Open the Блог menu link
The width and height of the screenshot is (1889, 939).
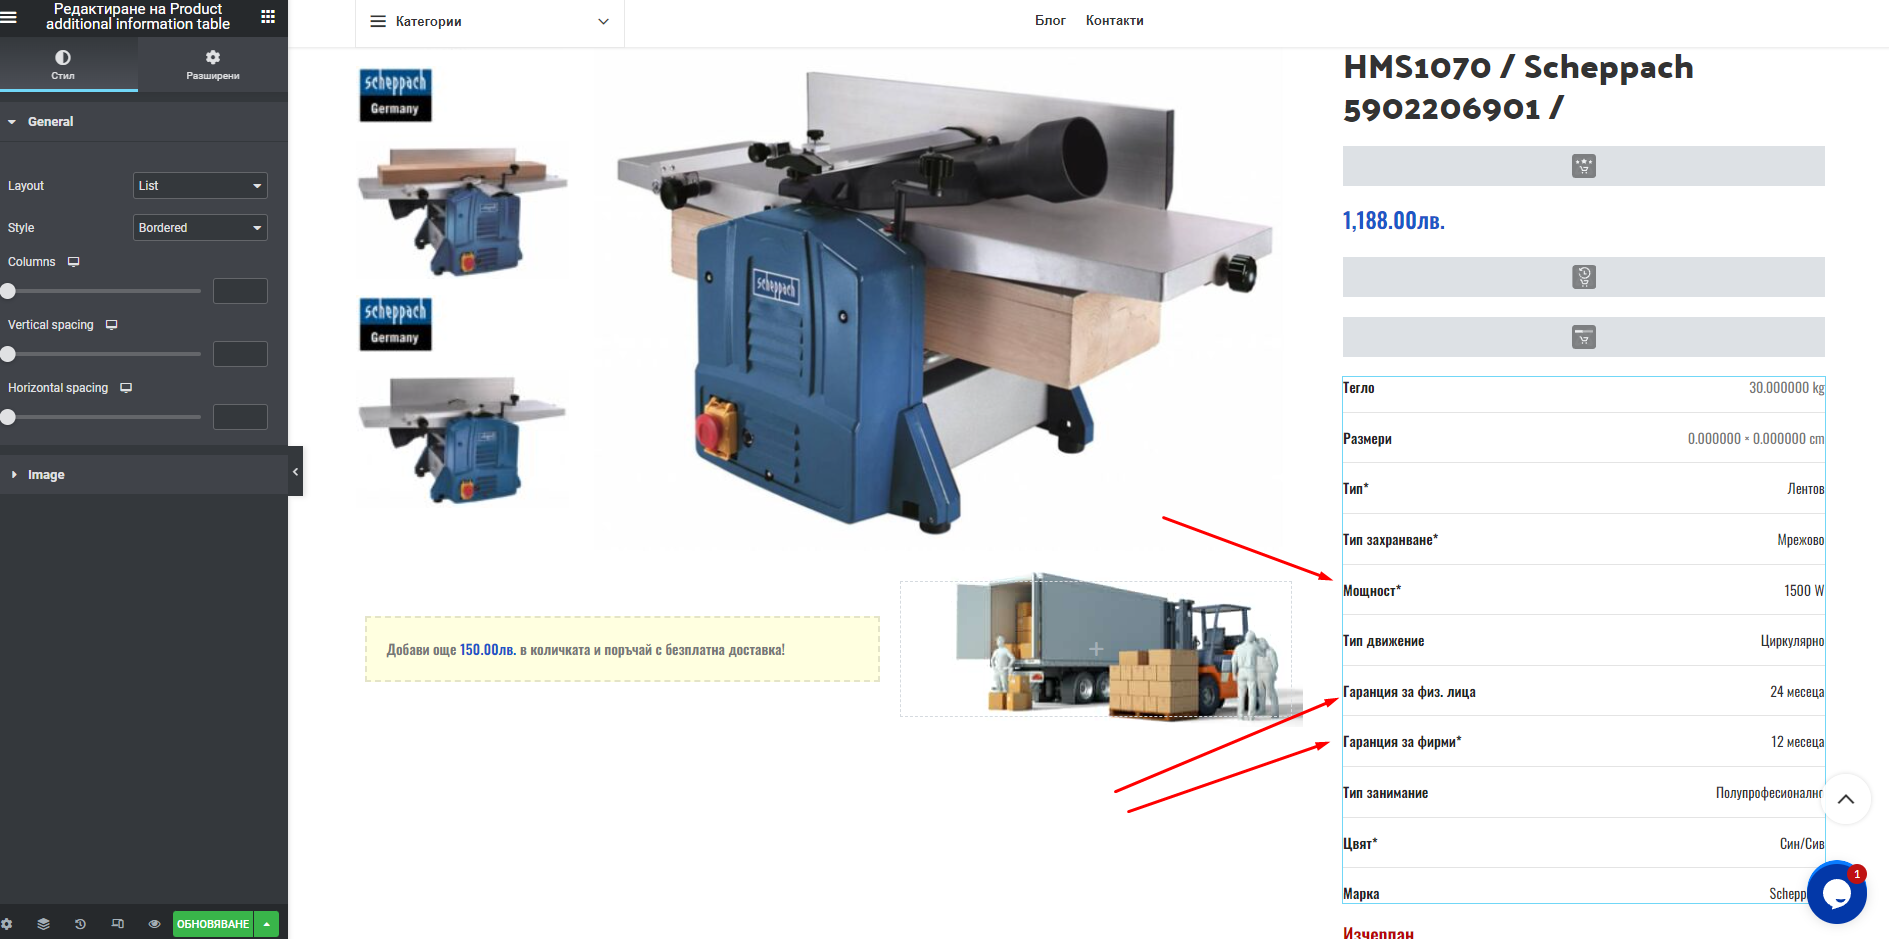(x=1050, y=21)
